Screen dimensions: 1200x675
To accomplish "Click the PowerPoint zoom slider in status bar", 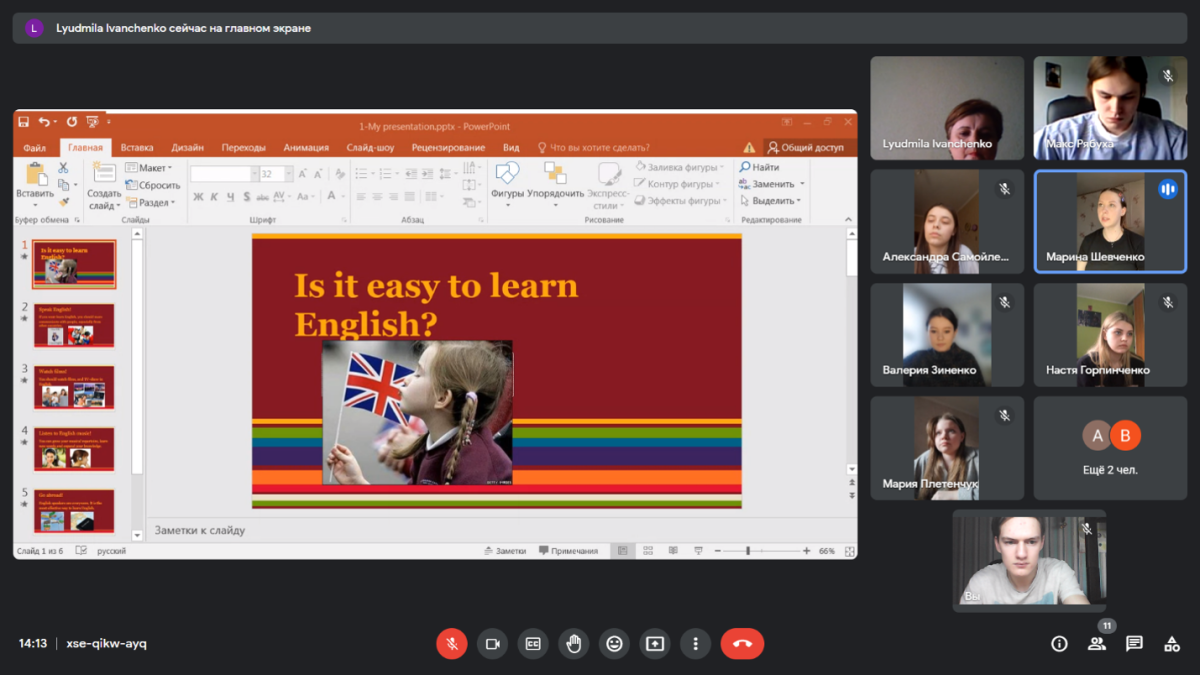I will click(x=748, y=551).
